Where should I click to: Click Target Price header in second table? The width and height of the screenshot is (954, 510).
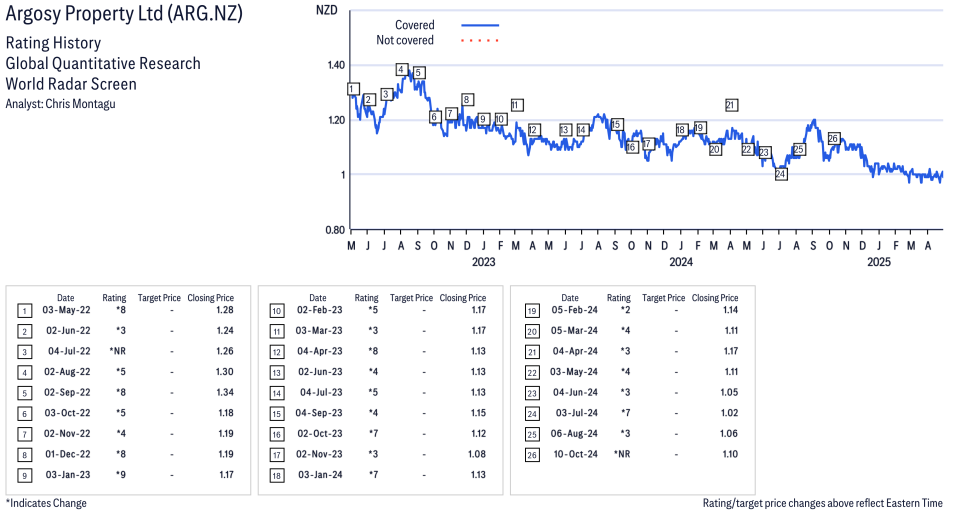[x=411, y=298]
